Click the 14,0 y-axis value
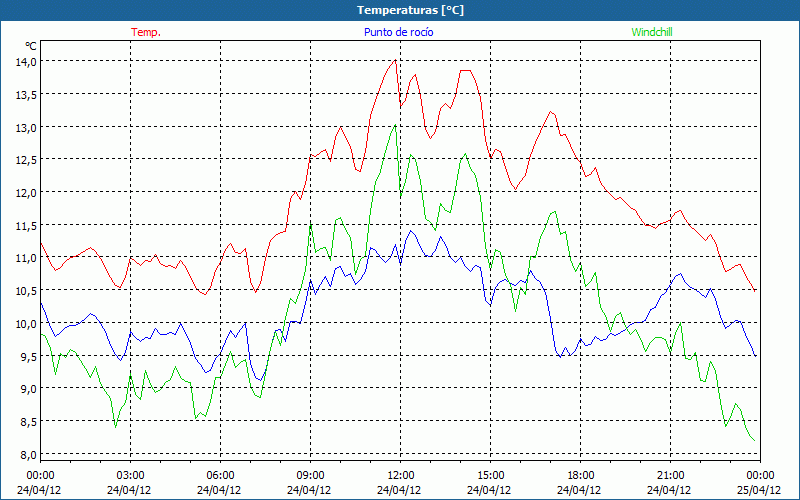800x500 pixels. tap(26, 62)
